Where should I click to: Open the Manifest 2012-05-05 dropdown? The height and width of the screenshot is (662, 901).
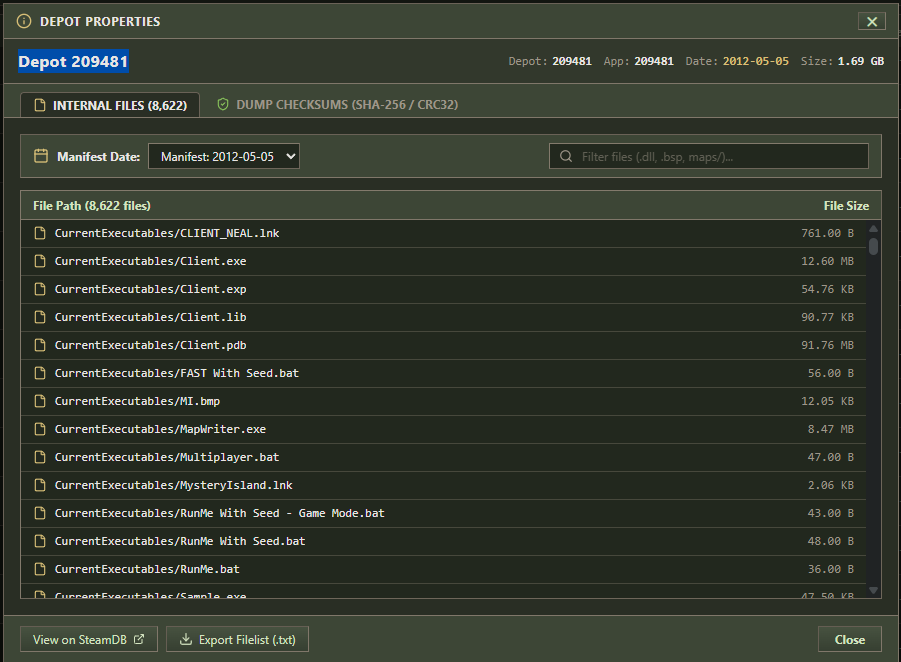click(x=224, y=156)
